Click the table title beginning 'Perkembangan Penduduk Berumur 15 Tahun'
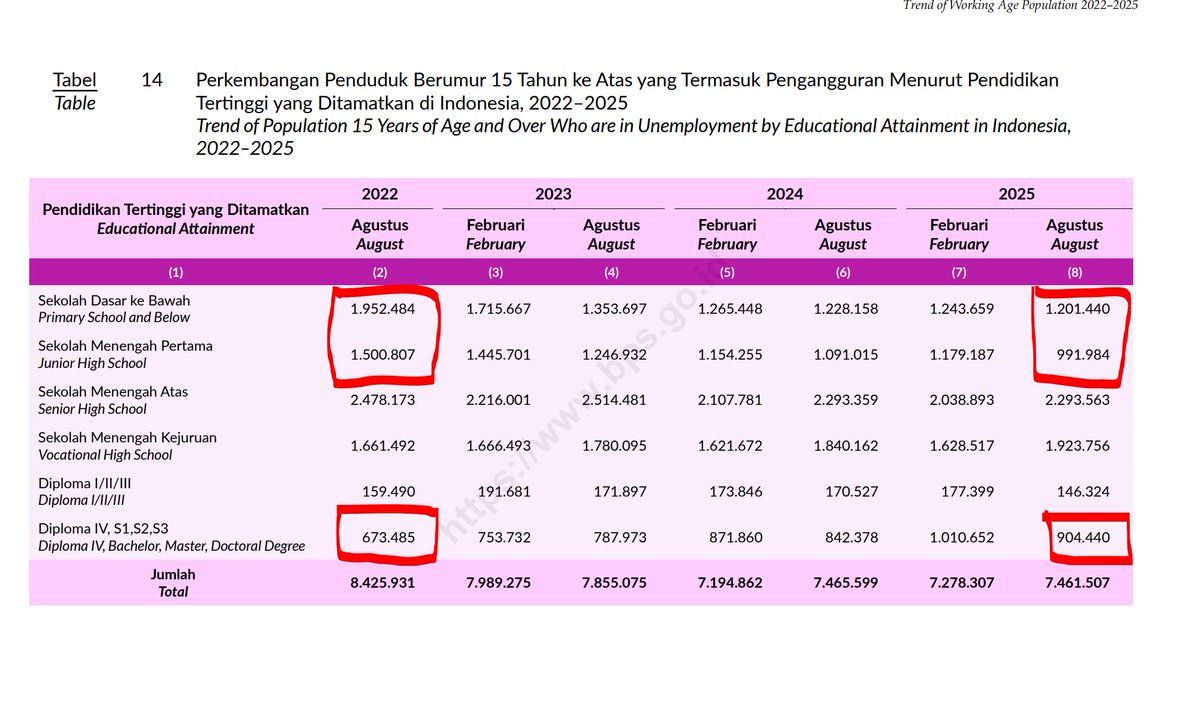The height and width of the screenshot is (702, 1200). coord(627,90)
